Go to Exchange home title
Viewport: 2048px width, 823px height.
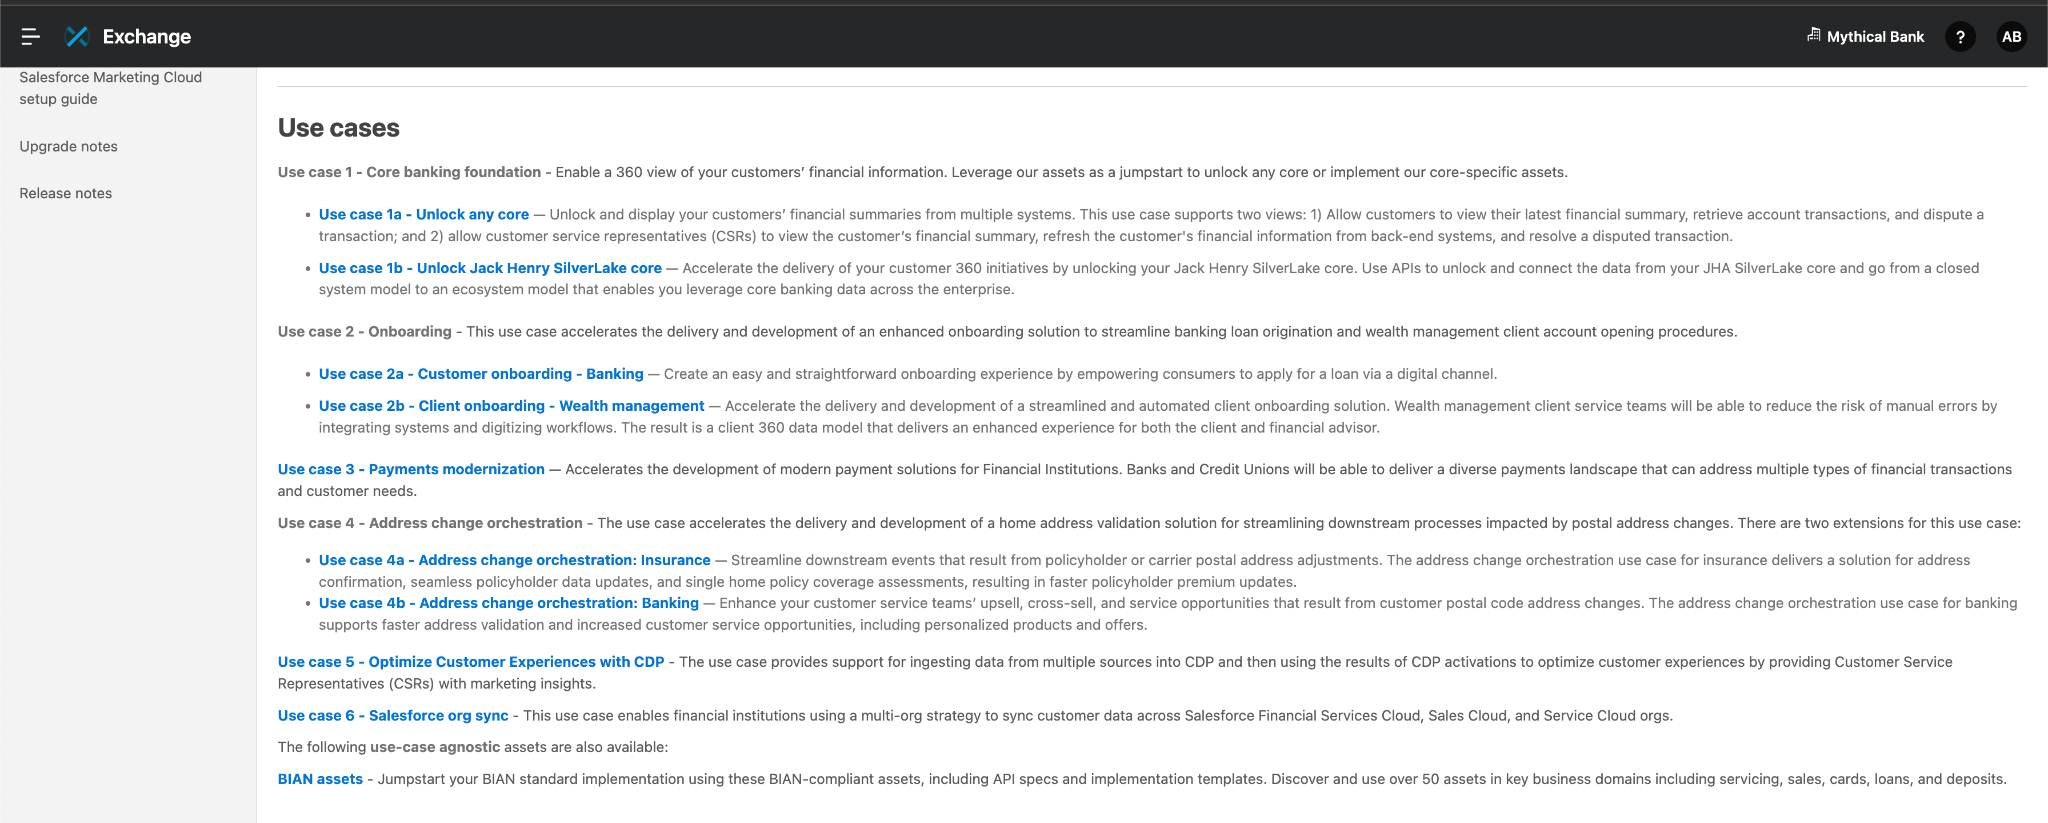coord(147,37)
